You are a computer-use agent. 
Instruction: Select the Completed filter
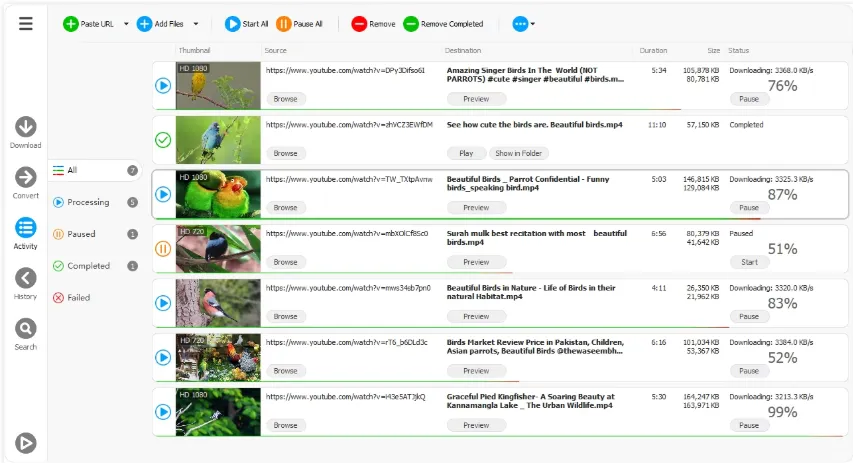point(95,266)
